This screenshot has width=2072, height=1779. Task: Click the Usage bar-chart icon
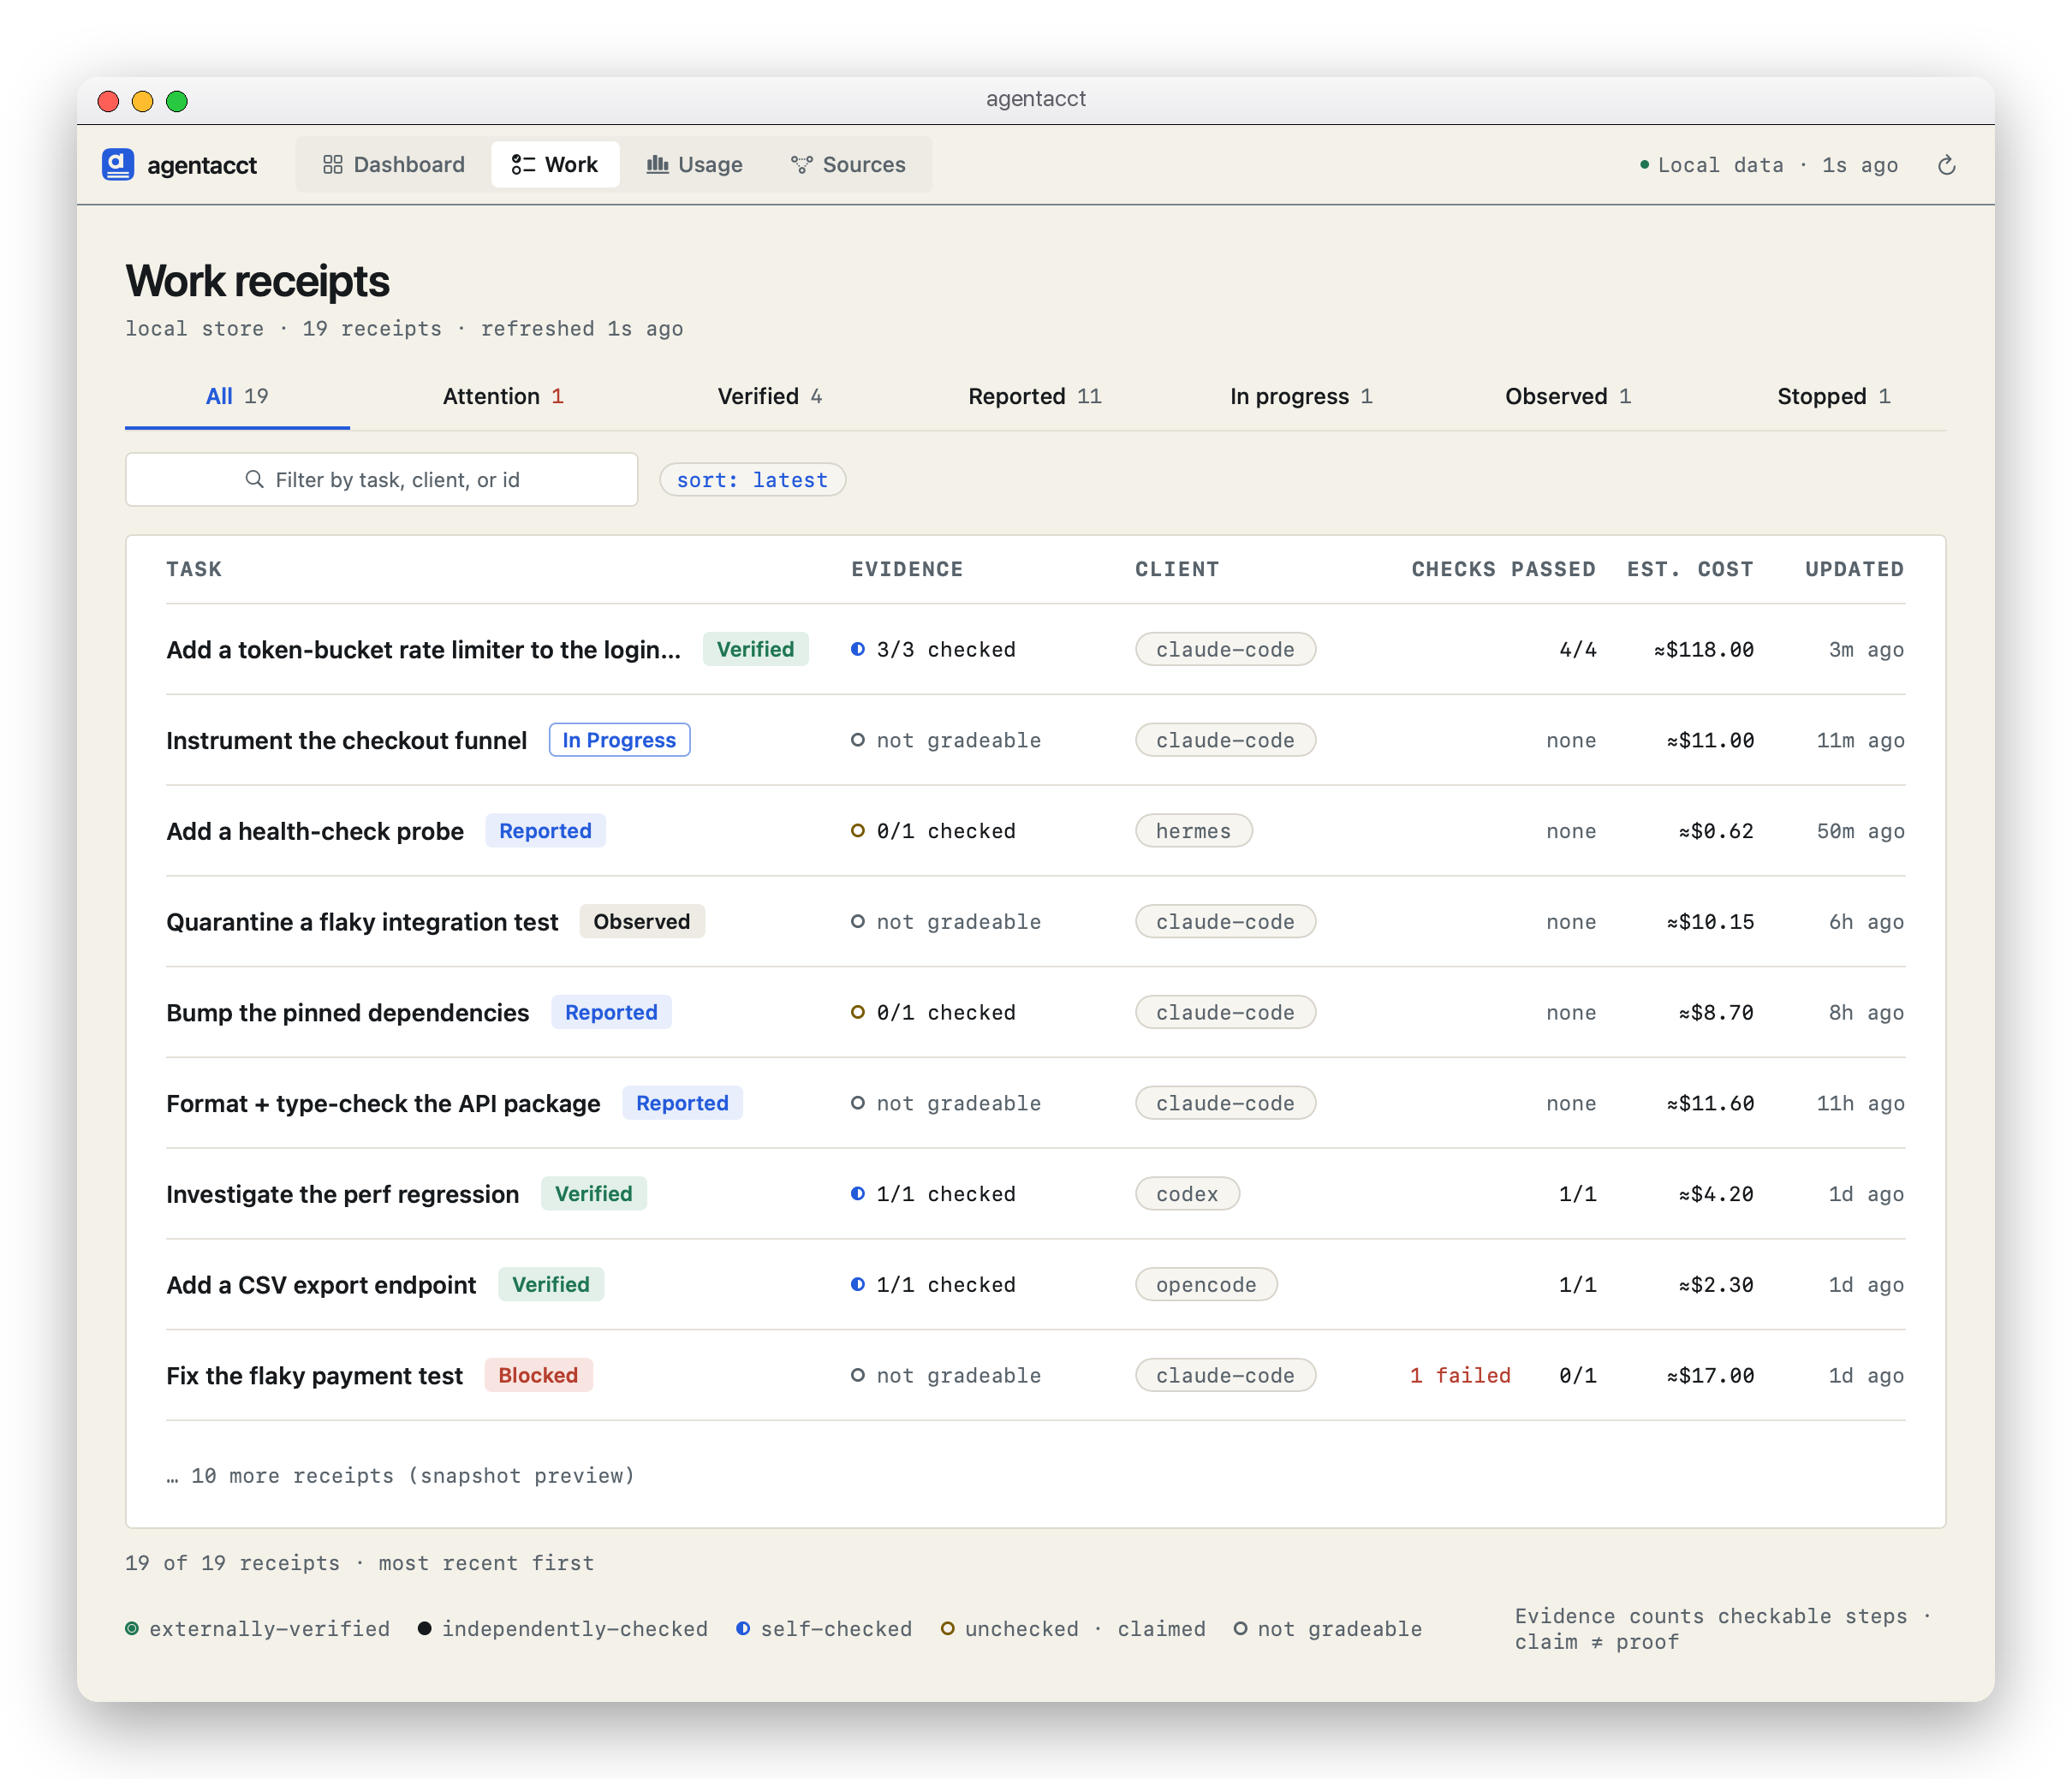click(657, 165)
